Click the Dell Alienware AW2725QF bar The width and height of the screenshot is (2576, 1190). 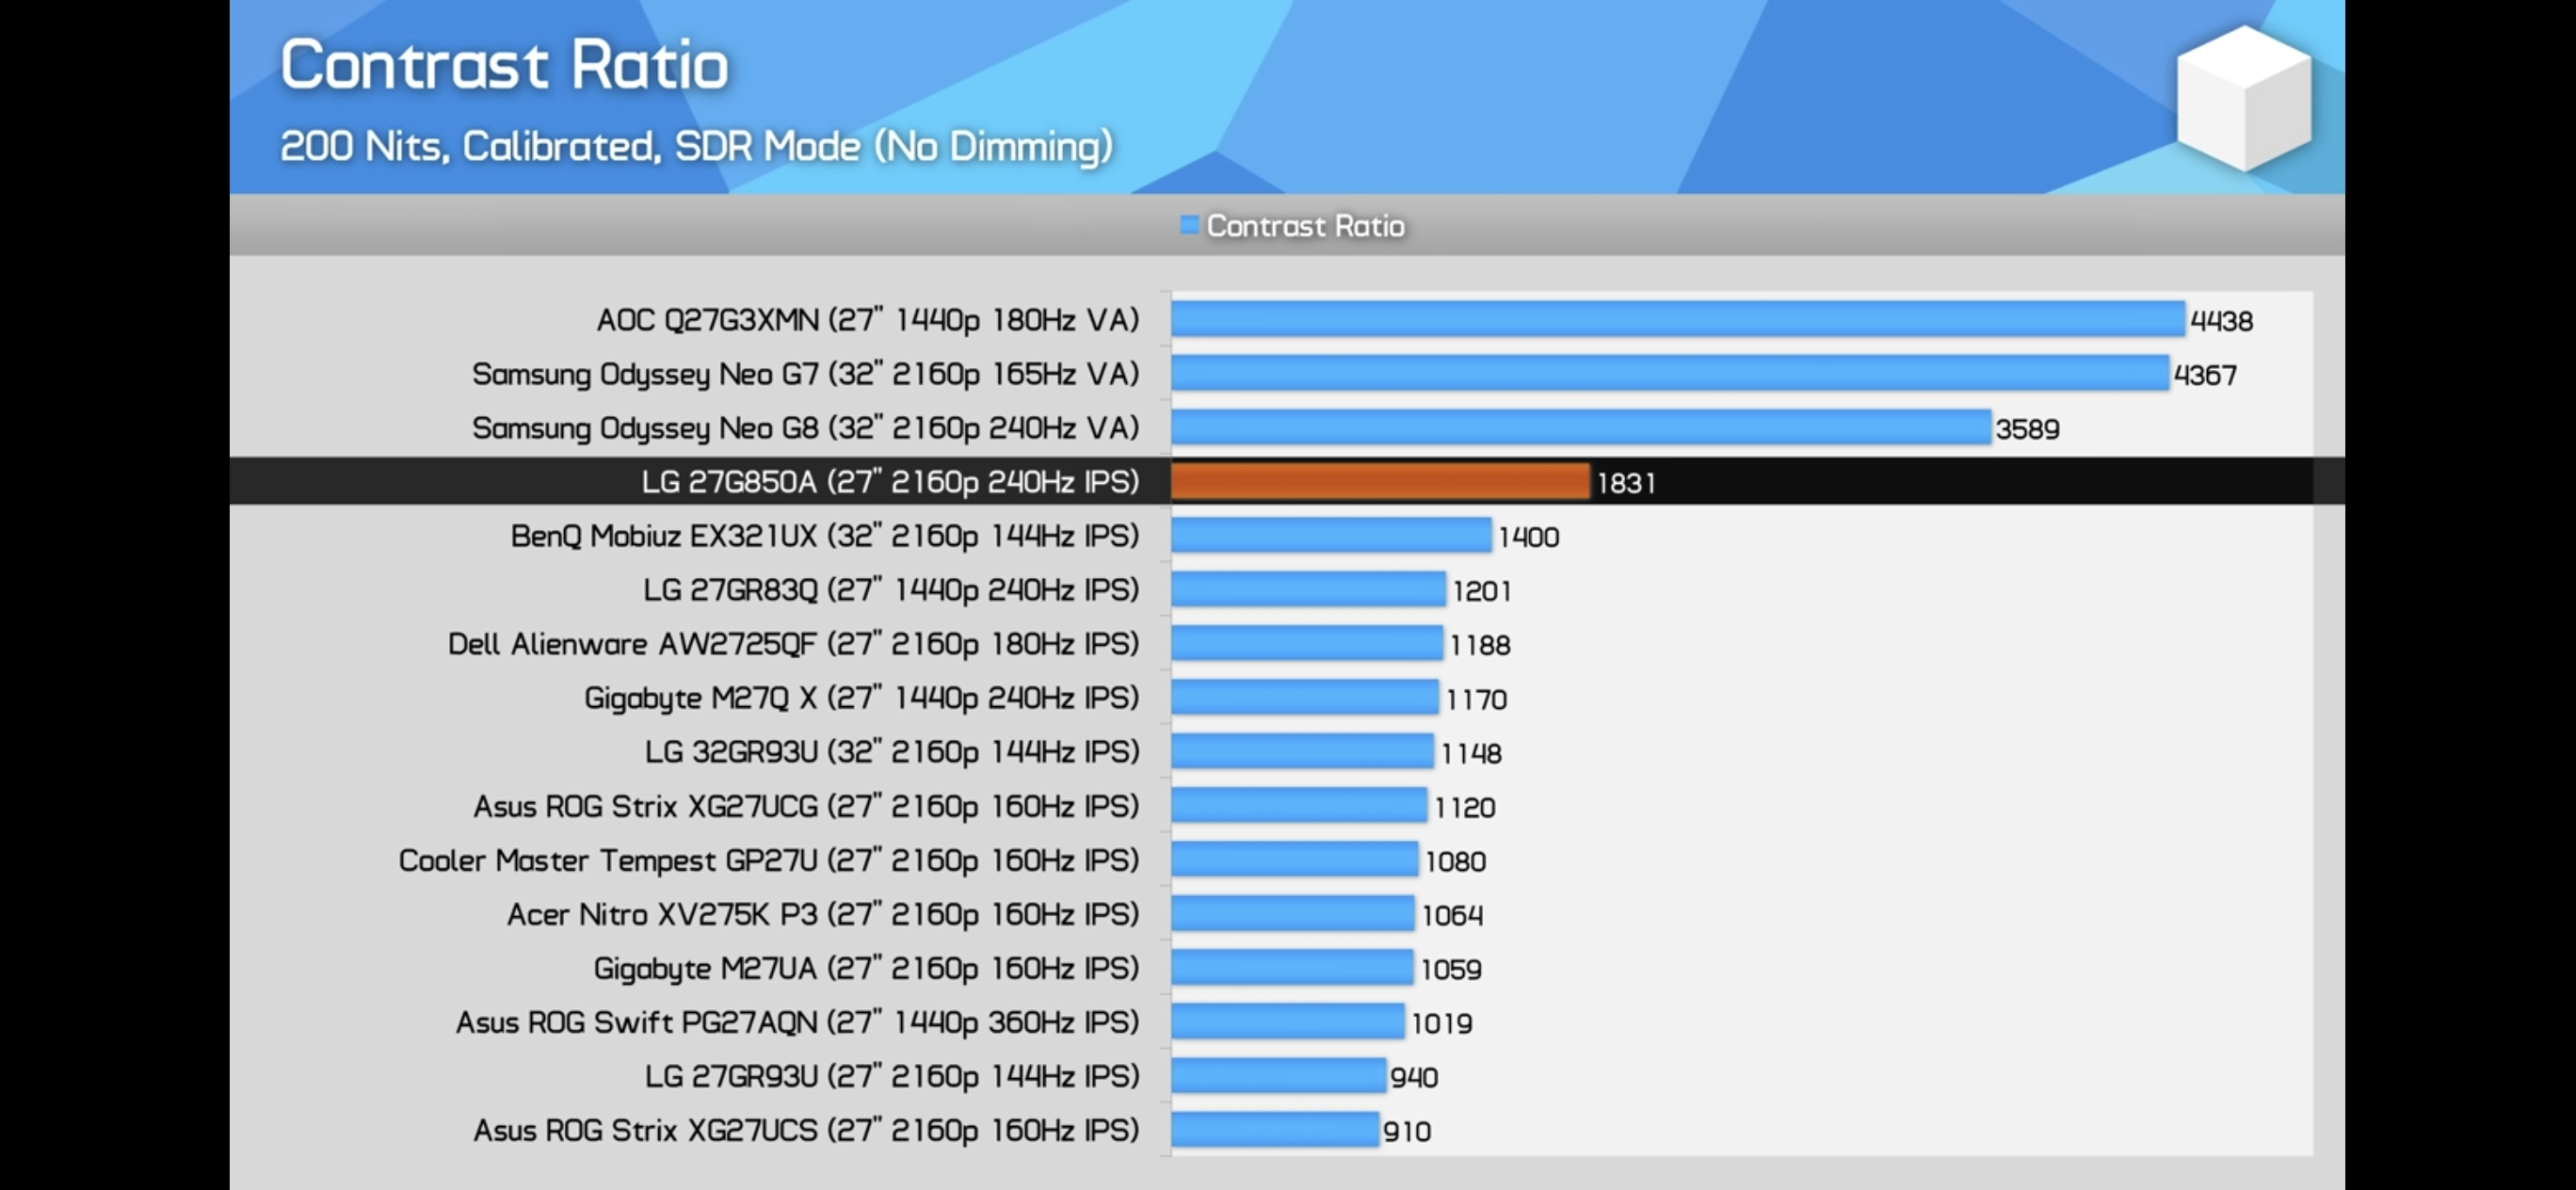(1307, 643)
